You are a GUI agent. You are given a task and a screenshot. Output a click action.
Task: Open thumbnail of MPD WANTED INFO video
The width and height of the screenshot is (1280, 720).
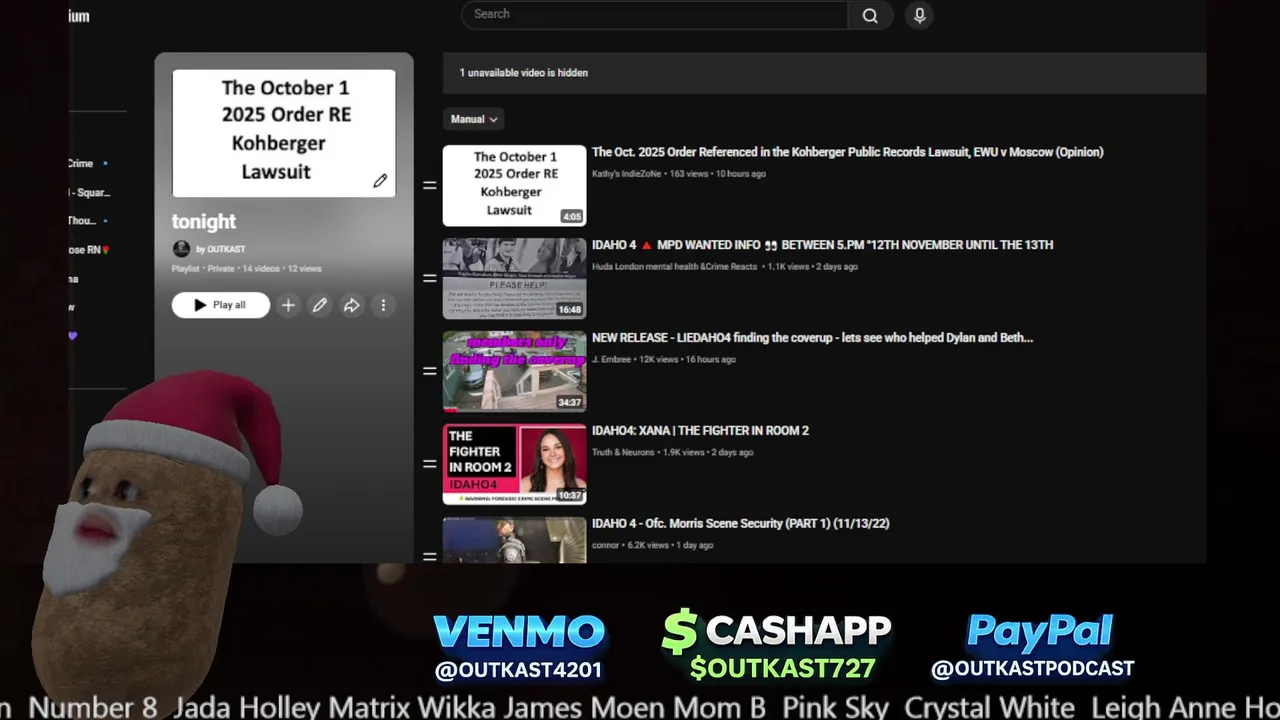point(514,278)
